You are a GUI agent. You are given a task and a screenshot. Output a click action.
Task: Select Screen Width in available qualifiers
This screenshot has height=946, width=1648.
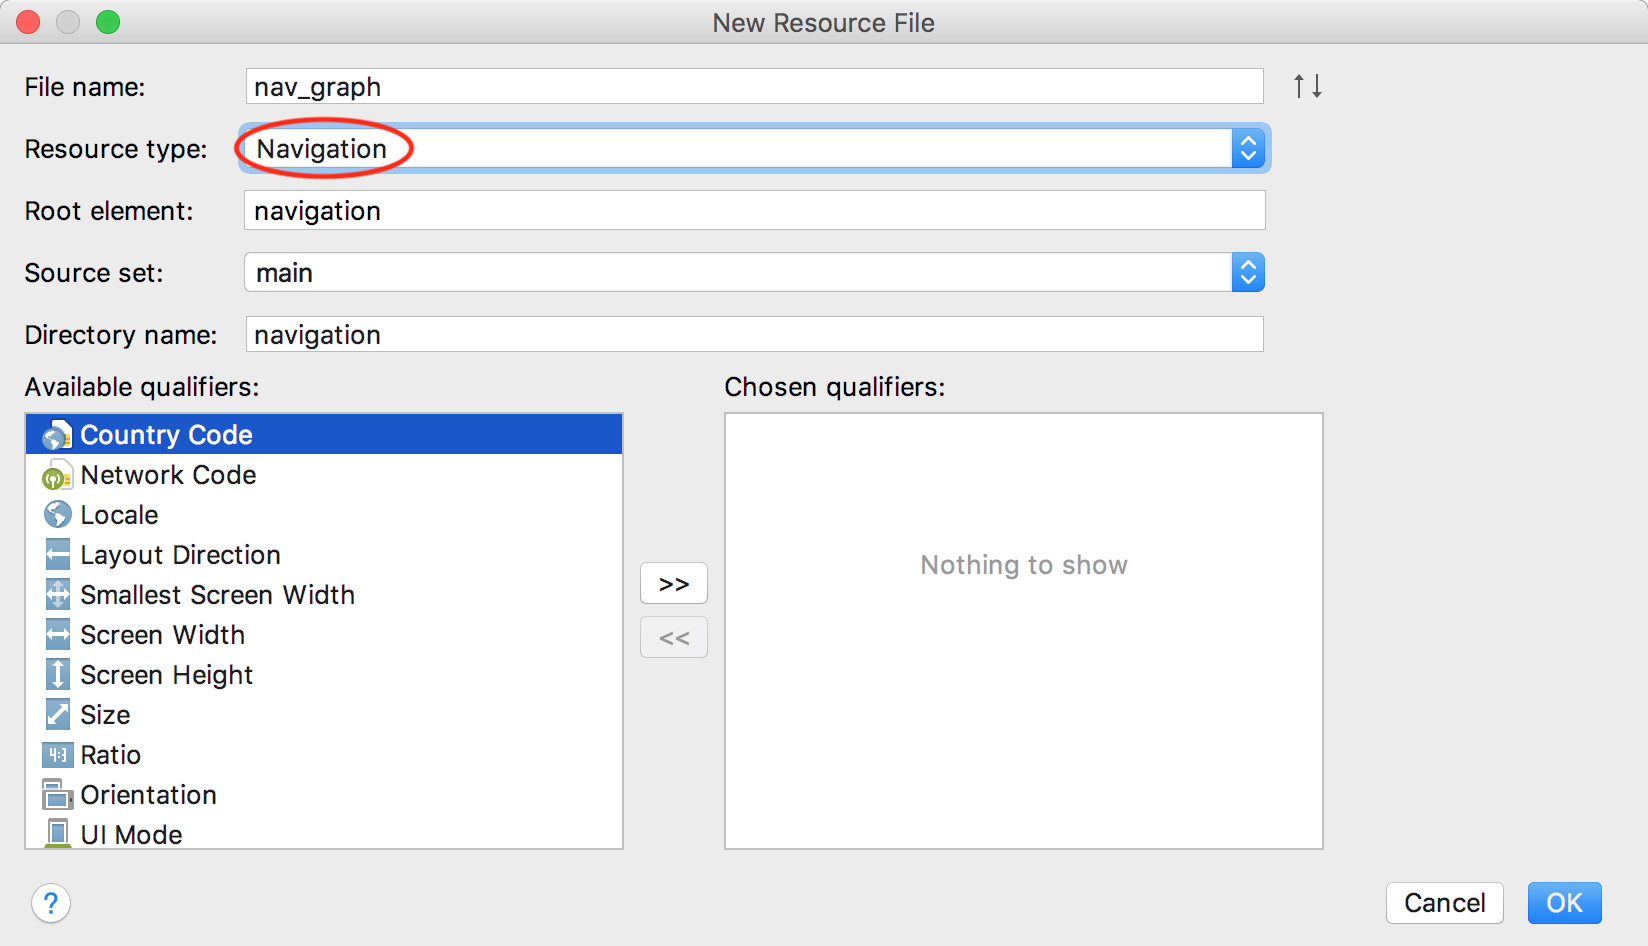162,635
